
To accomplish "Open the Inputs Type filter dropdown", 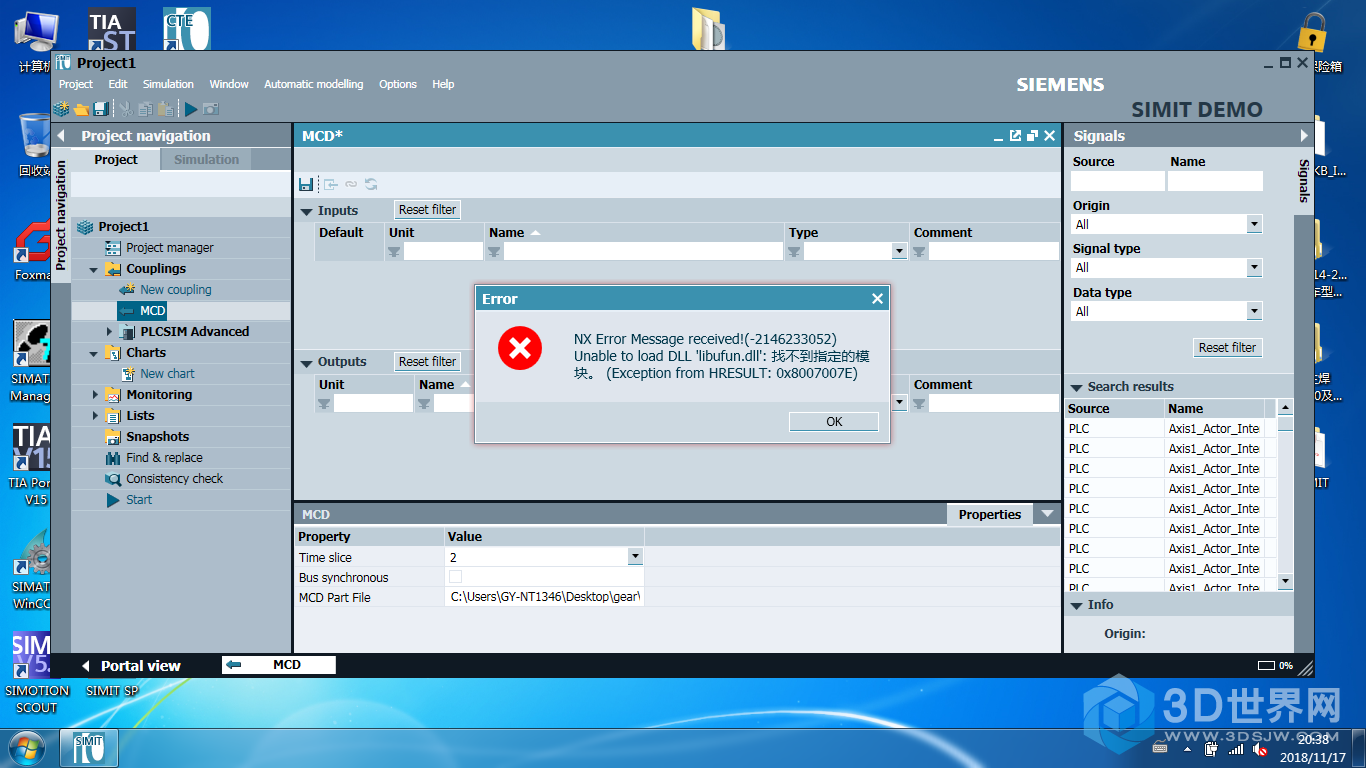I will pos(899,251).
